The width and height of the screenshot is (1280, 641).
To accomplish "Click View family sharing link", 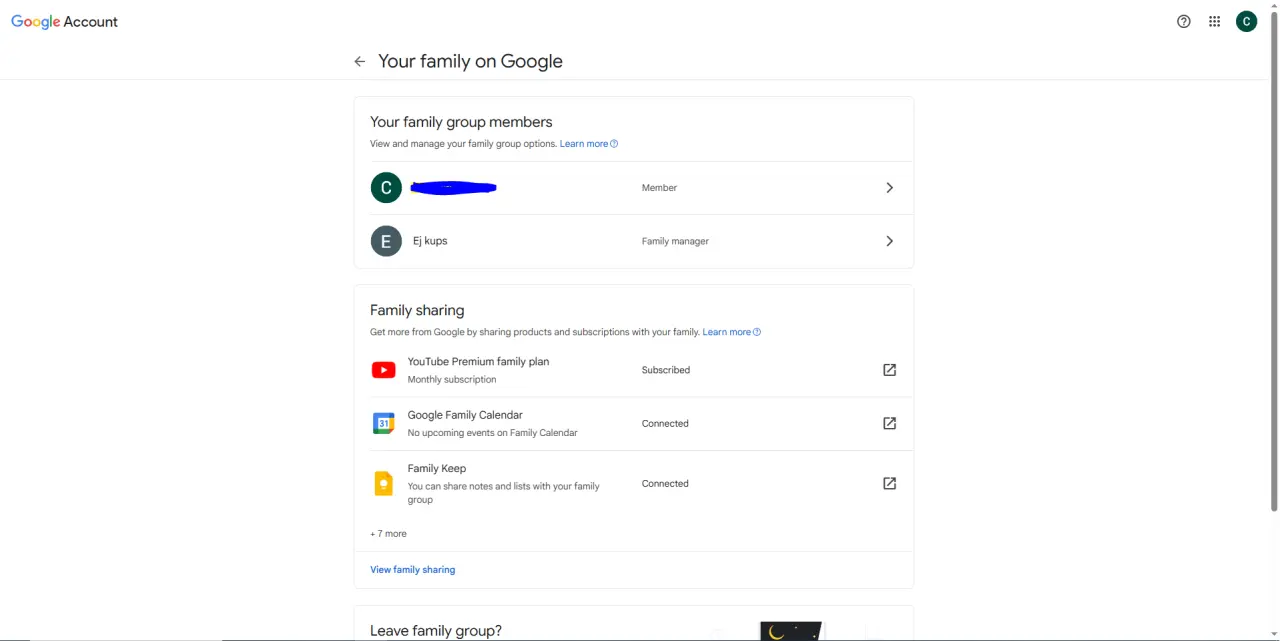I will click(x=412, y=570).
